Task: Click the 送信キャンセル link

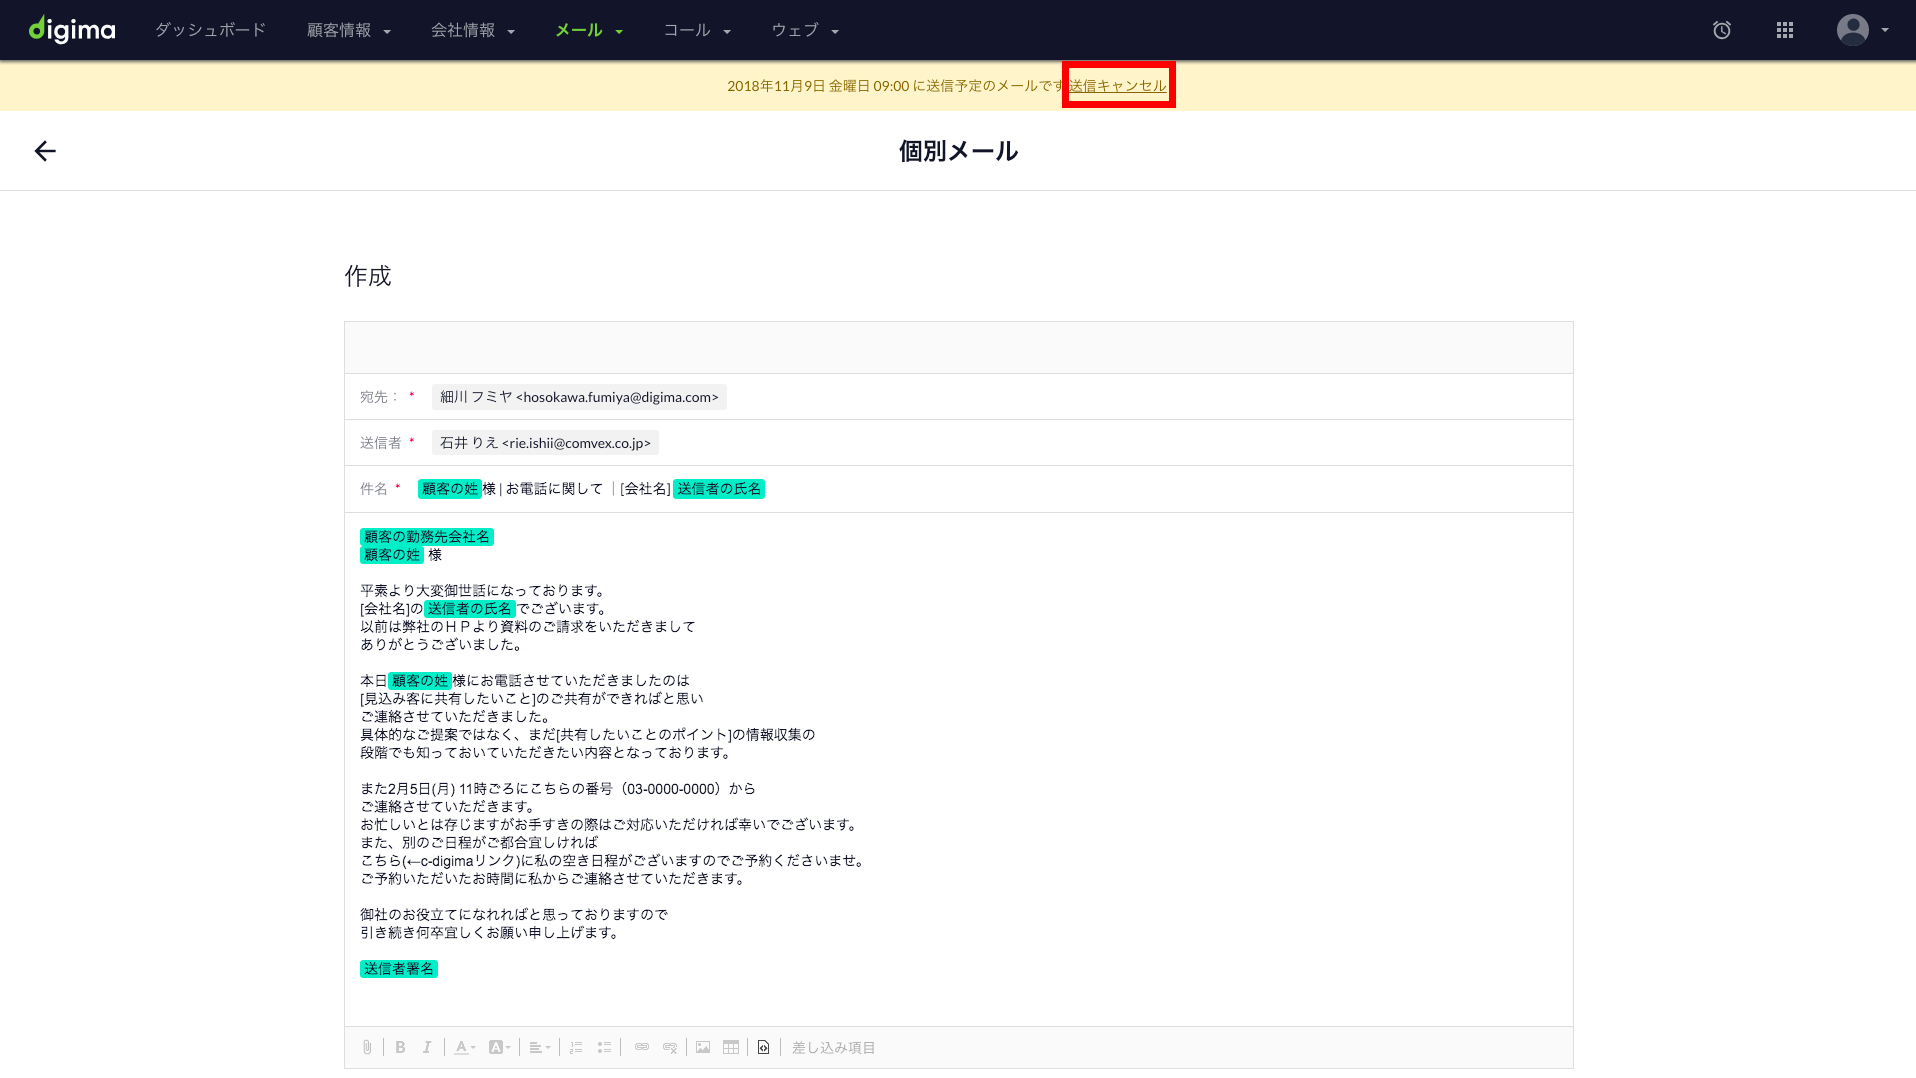Action: point(1117,86)
